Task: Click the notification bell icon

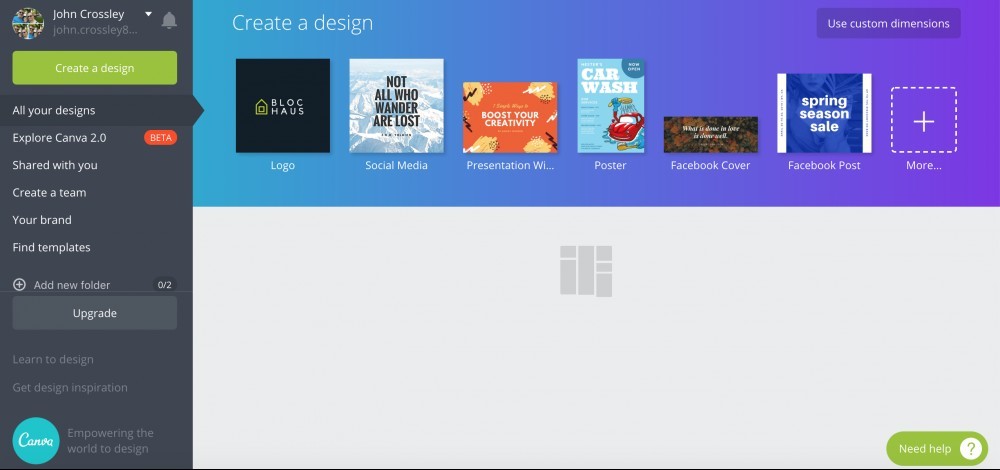Action: pyautogui.click(x=169, y=20)
